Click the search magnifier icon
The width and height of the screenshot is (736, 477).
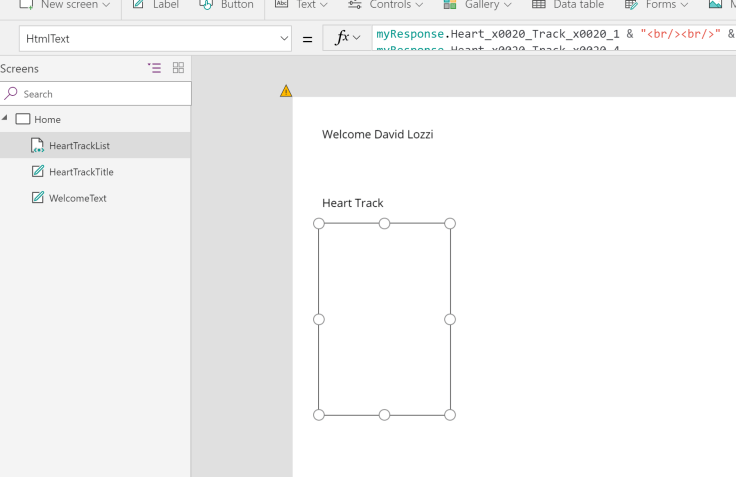(11, 93)
